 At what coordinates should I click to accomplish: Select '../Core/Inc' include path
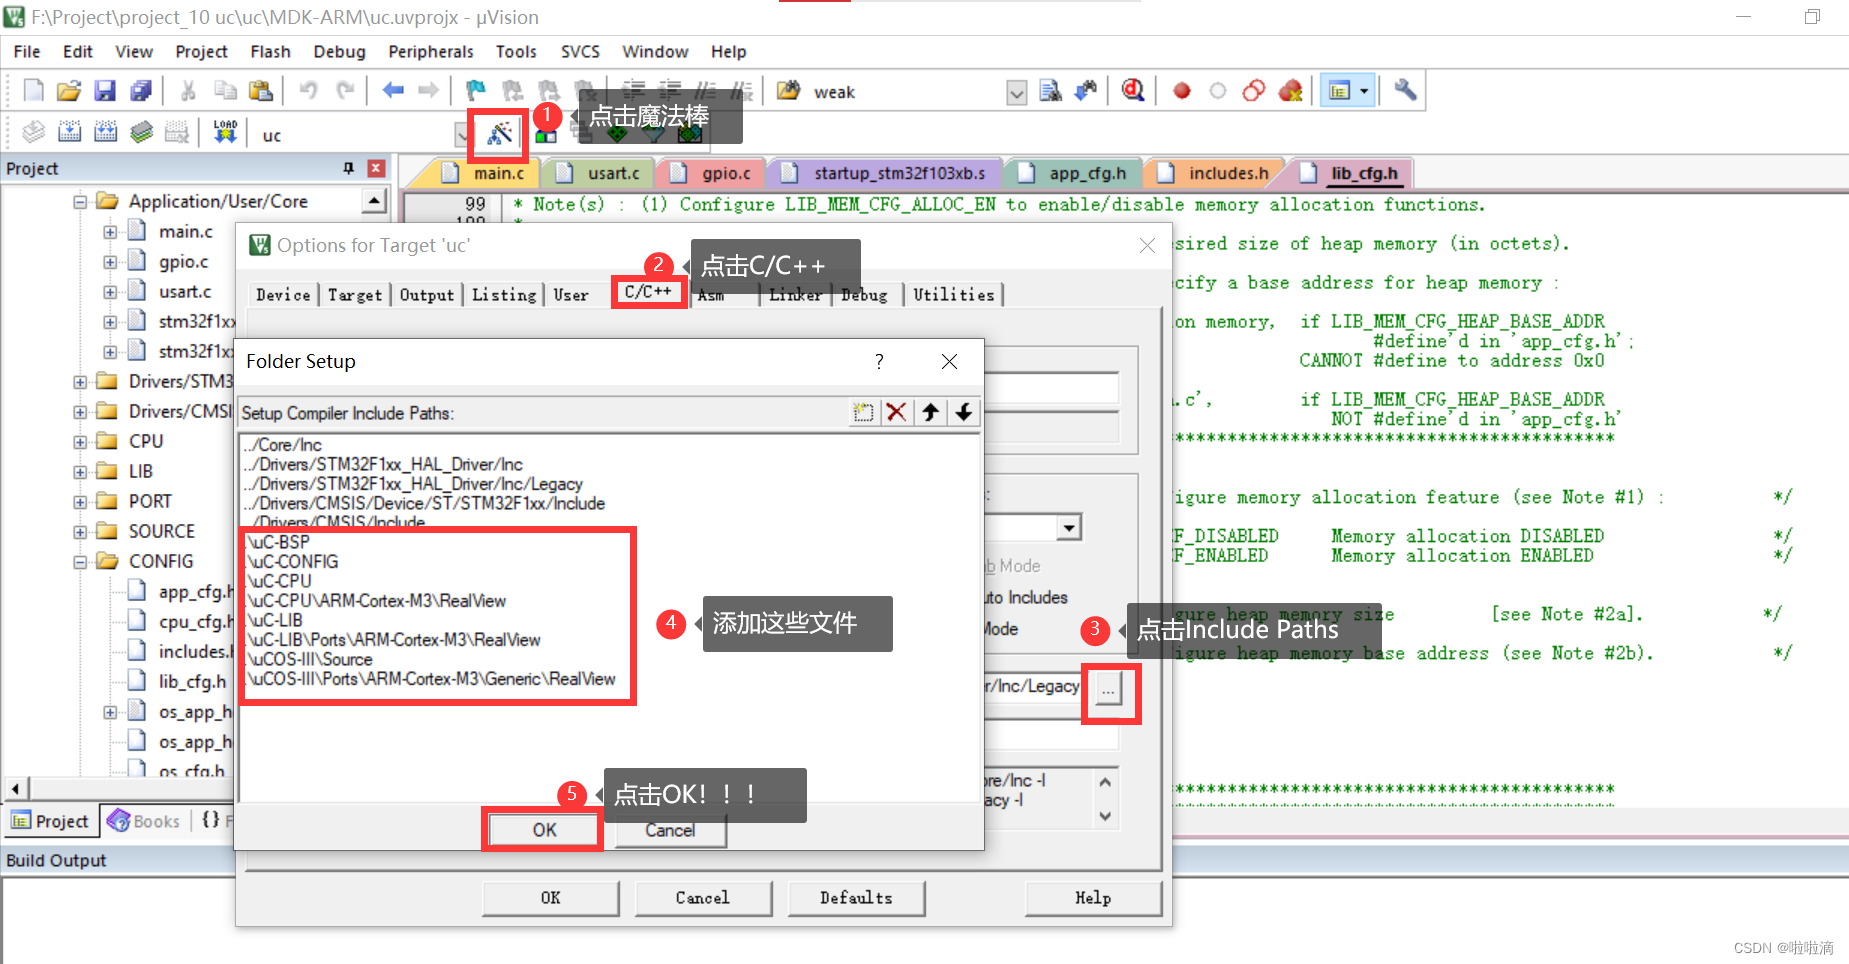click(x=284, y=445)
